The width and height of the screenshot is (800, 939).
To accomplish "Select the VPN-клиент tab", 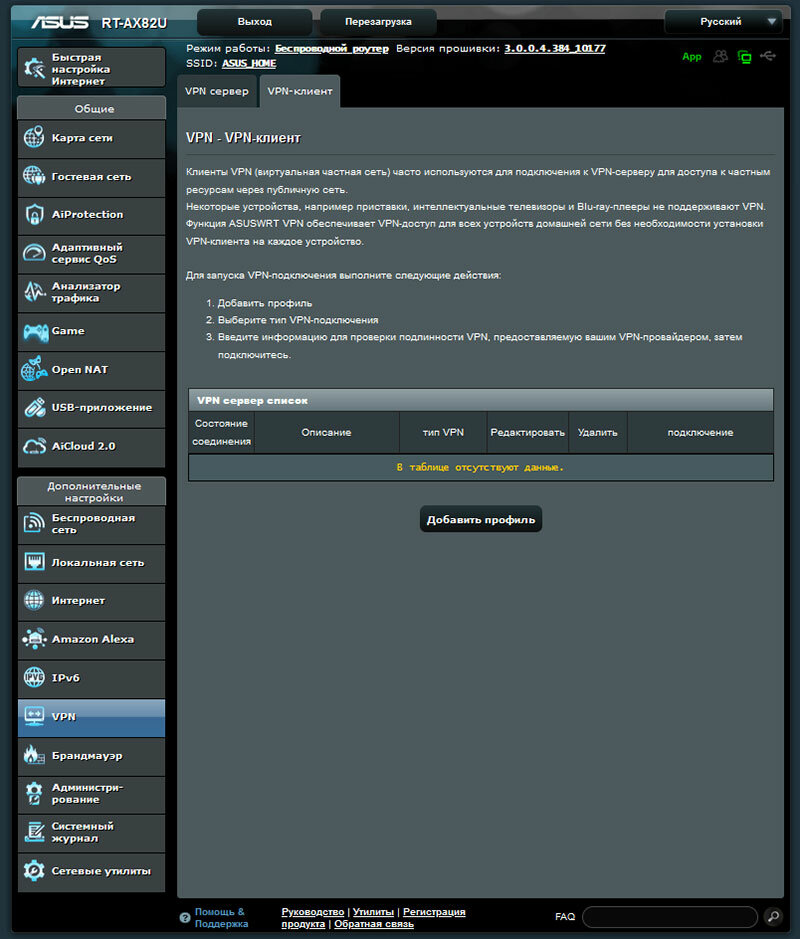I will pos(299,91).
